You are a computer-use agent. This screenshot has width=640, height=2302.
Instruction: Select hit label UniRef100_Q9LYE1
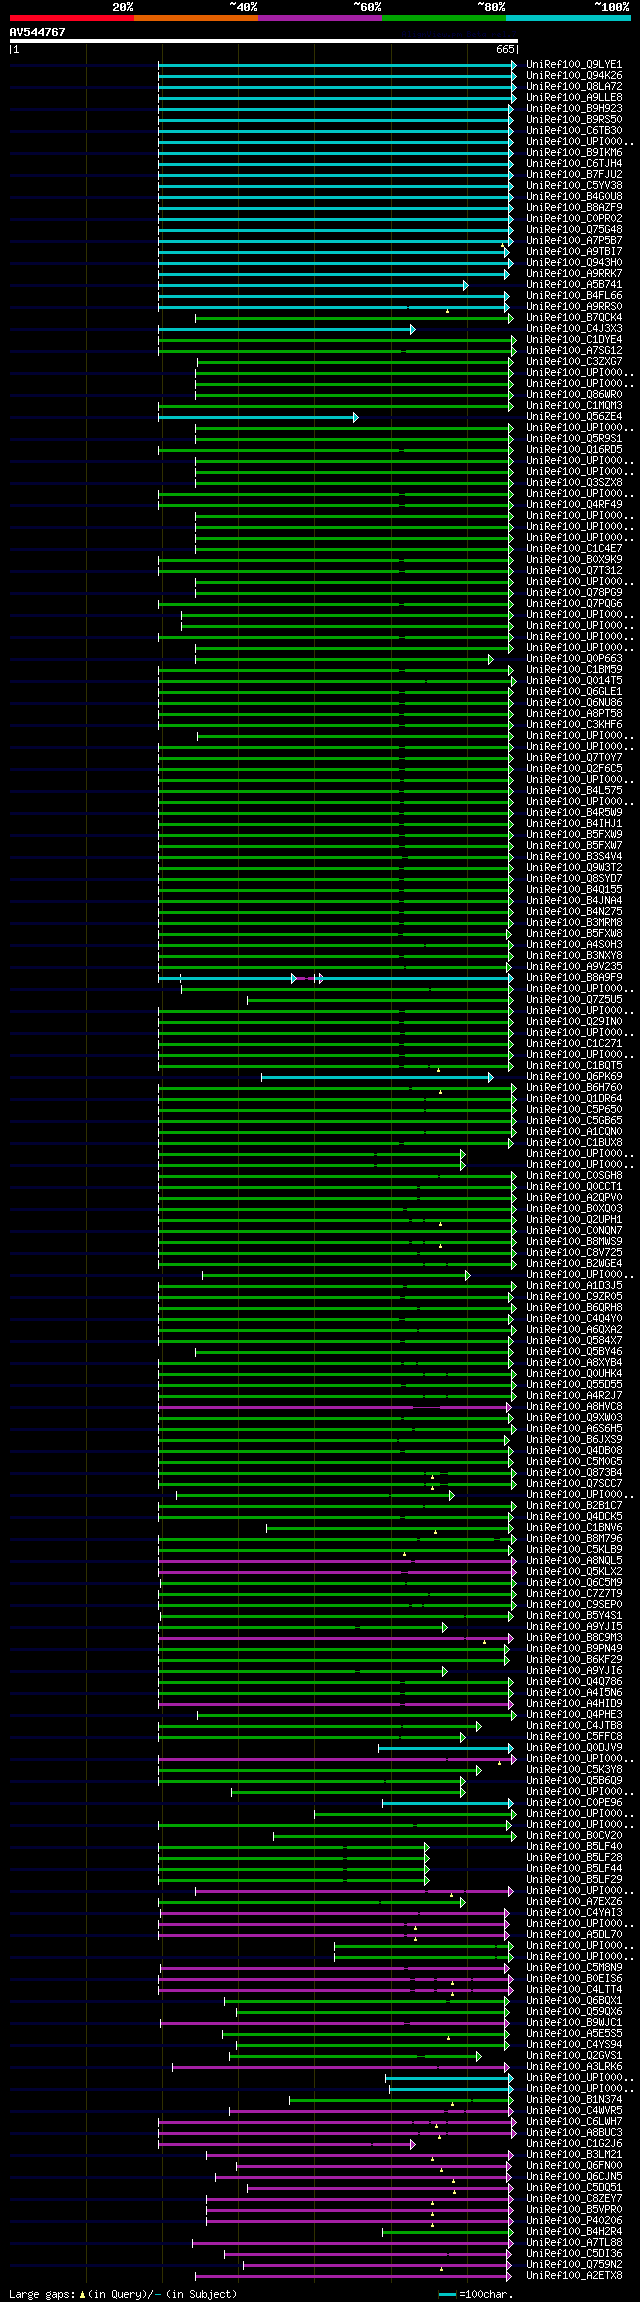pos(574,65)
